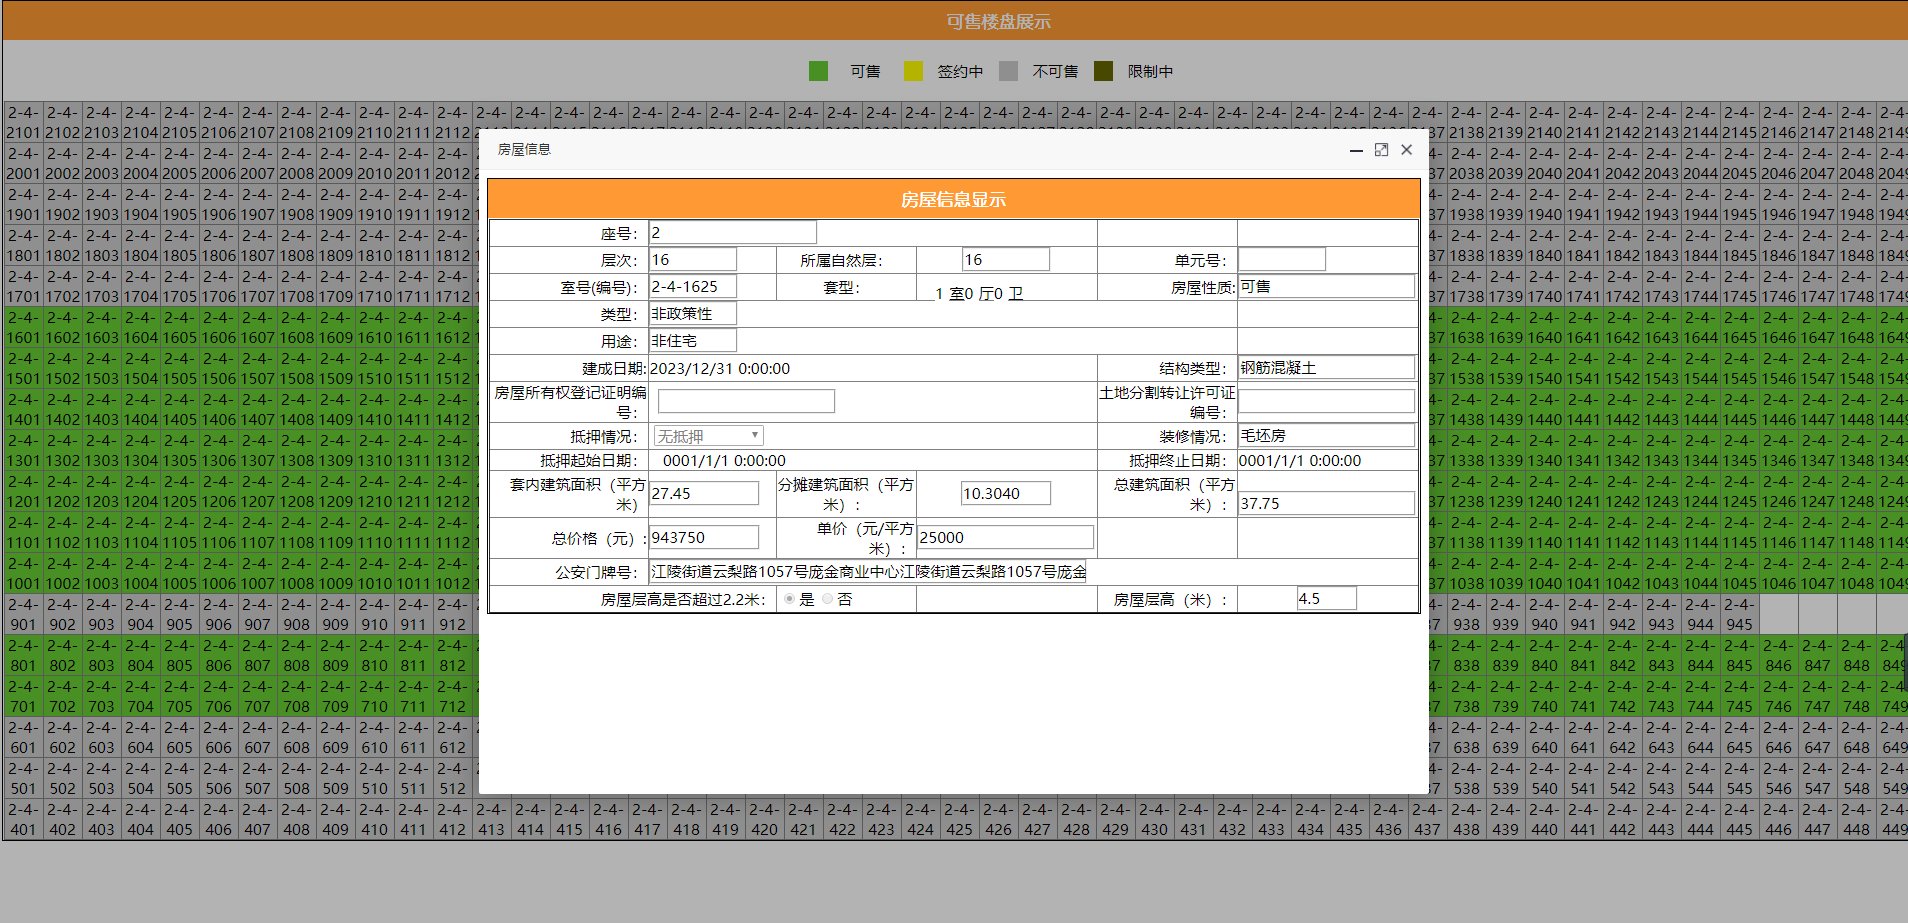The width and height of the screenshot is (1908, 923).
Task: Click the 总建筑面积 field showing 37.75
Action: pyautogui.click(x=1326, y=503)
